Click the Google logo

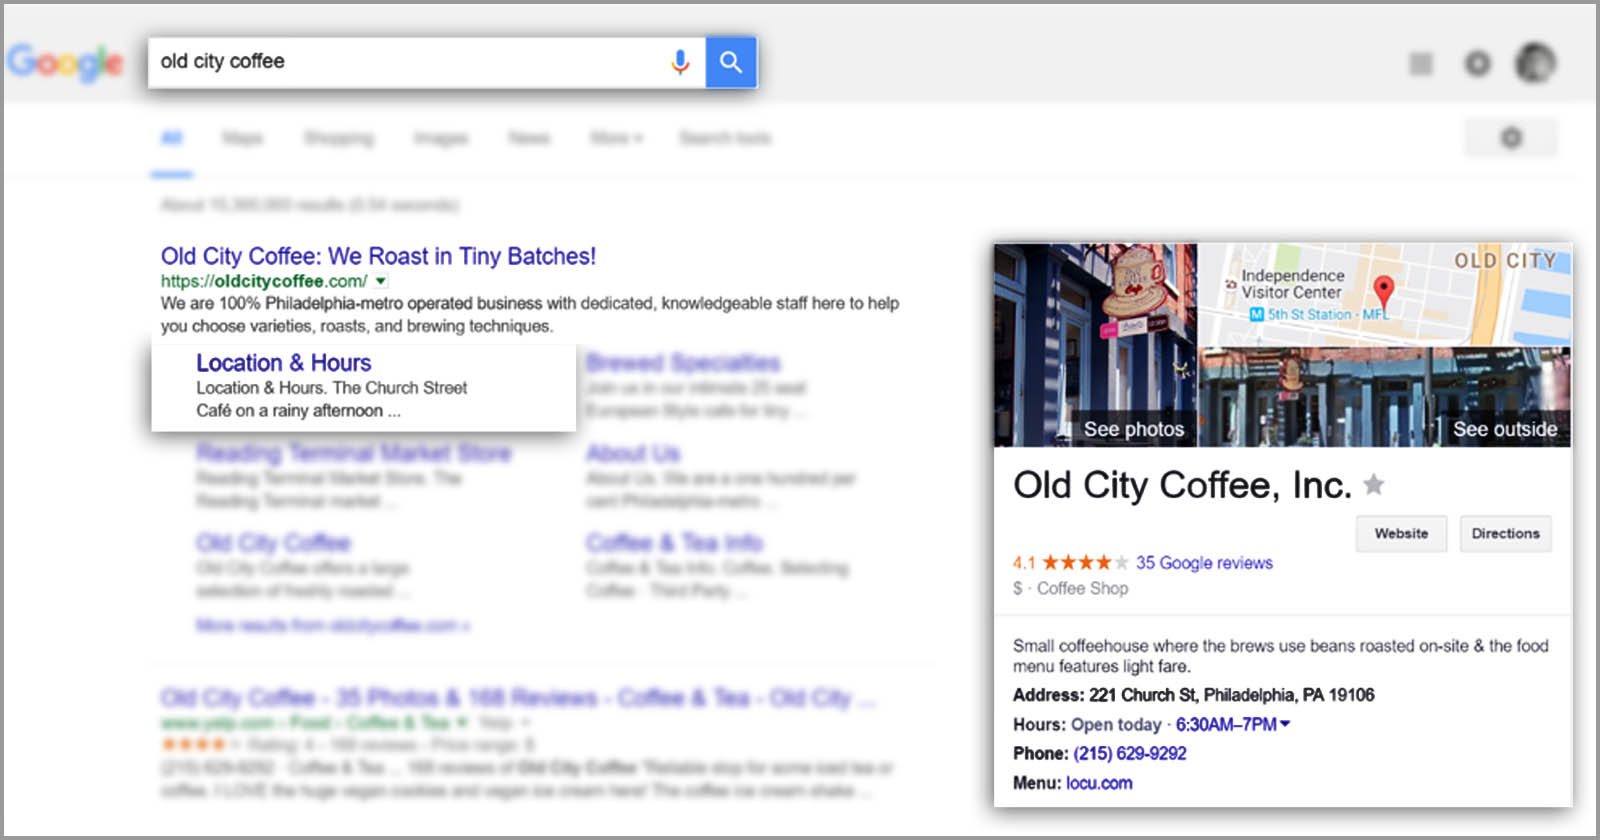(x=65, y=63)
